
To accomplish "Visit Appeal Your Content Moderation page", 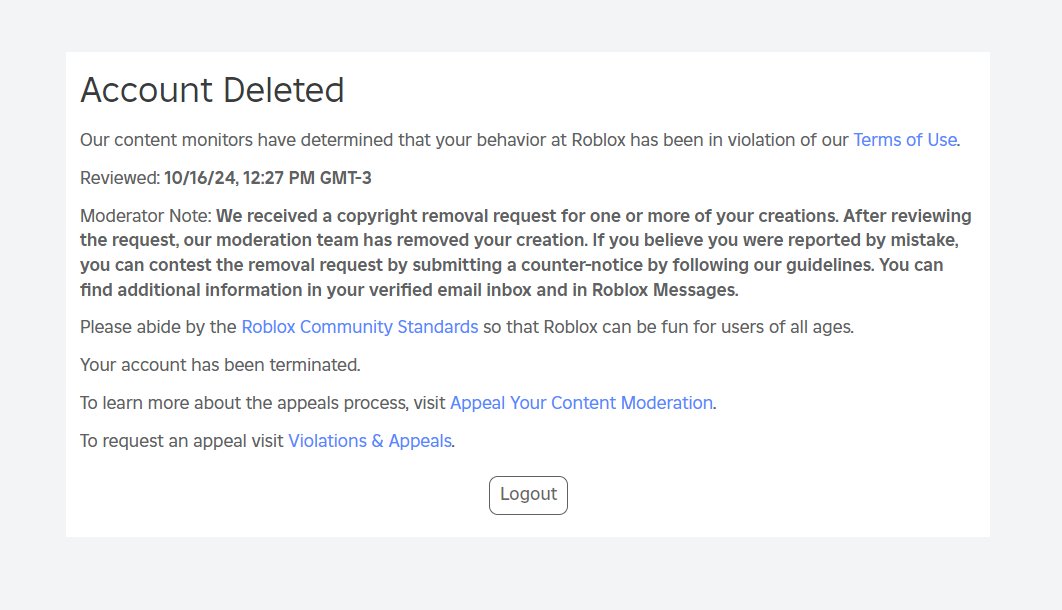I will coord(581,403).
